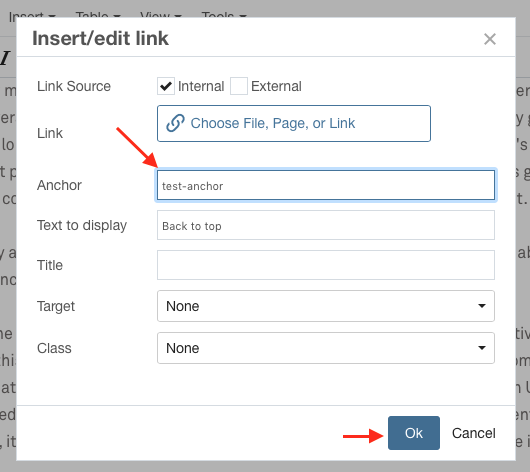The image size is (530, 472).
Task: Open the Target None combo box
Action: tap(326, 306)
